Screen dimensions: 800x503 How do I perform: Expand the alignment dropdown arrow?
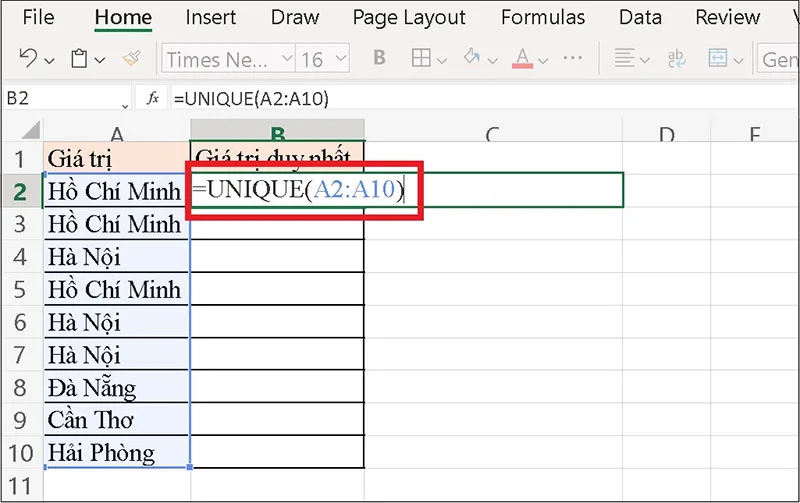(x=645, y=61)
